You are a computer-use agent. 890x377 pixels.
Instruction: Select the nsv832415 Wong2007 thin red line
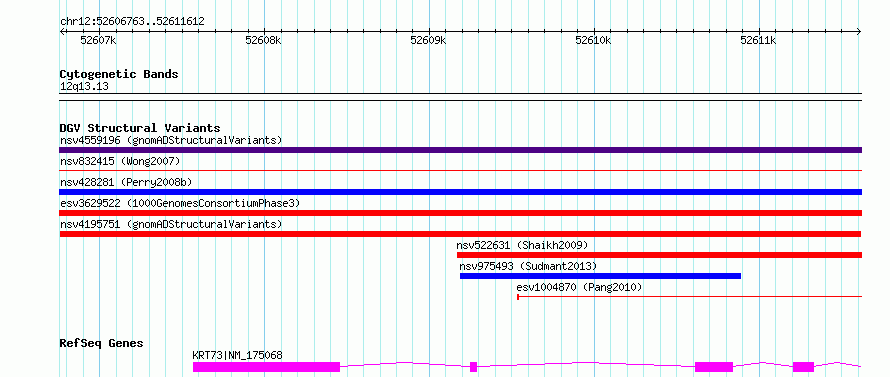460,170
